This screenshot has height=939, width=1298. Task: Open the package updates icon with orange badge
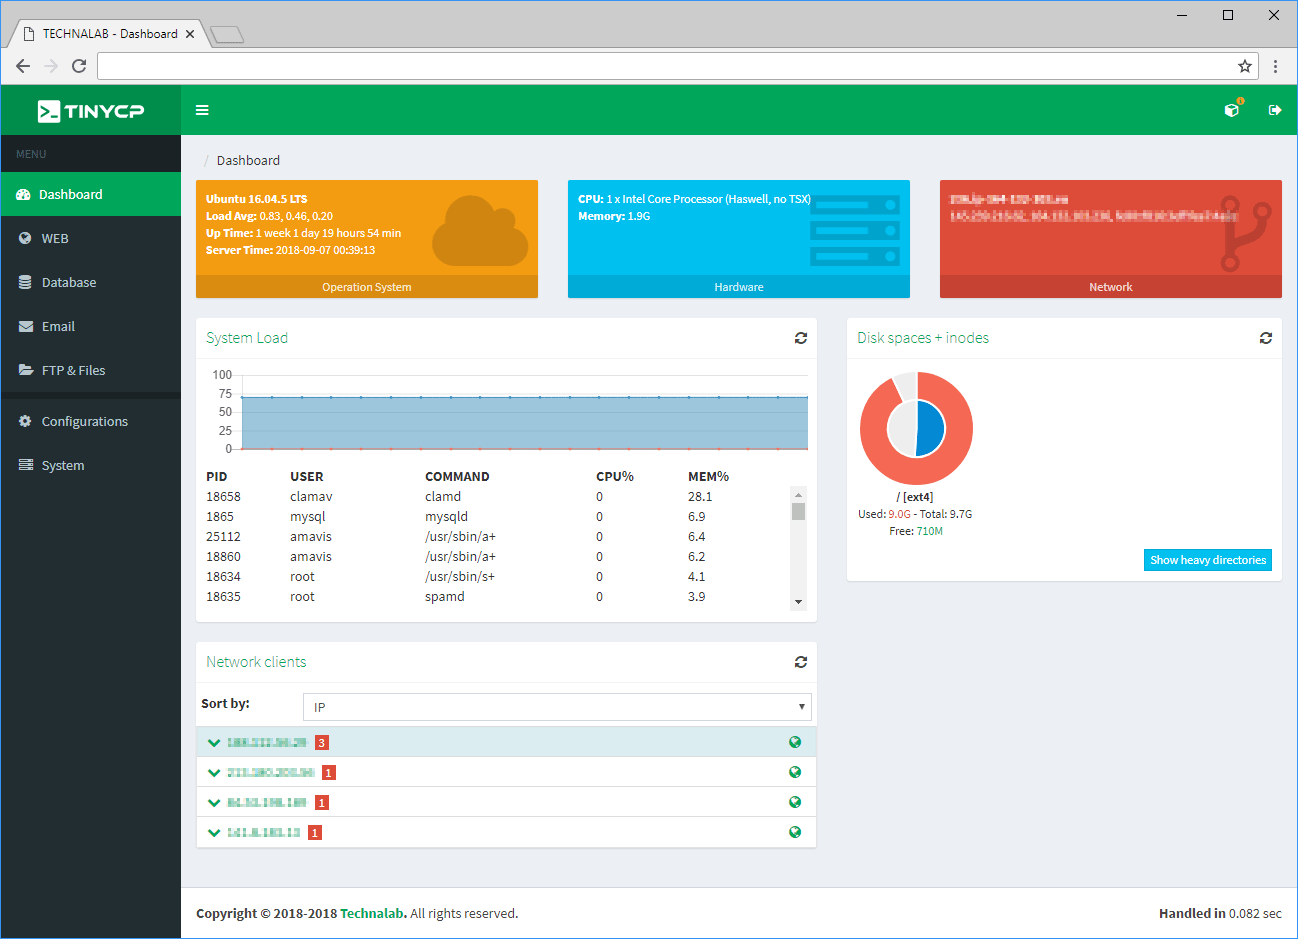(1231, 110)
